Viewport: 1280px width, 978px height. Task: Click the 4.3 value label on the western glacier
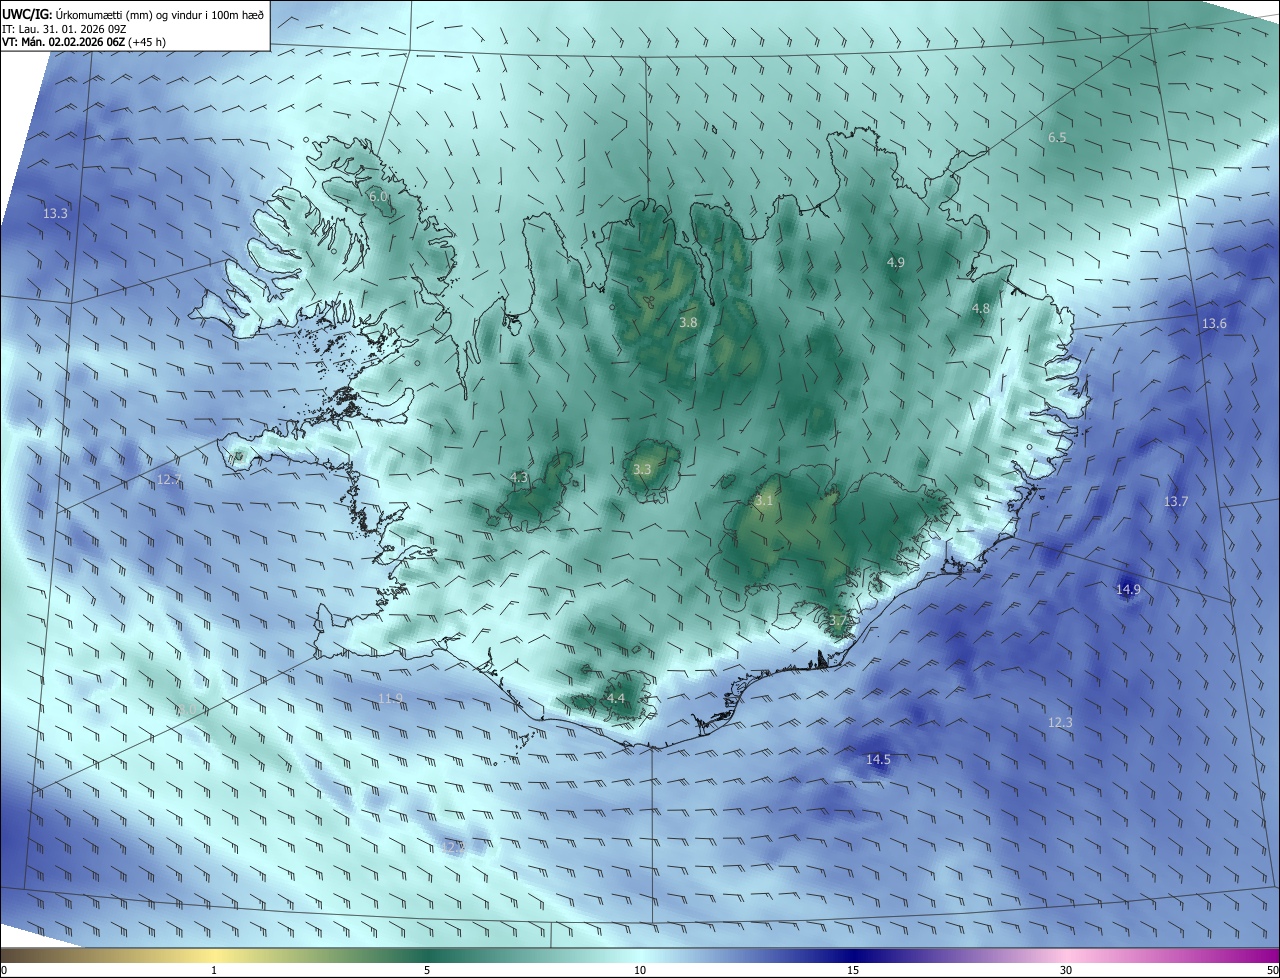tap(519, 478)
